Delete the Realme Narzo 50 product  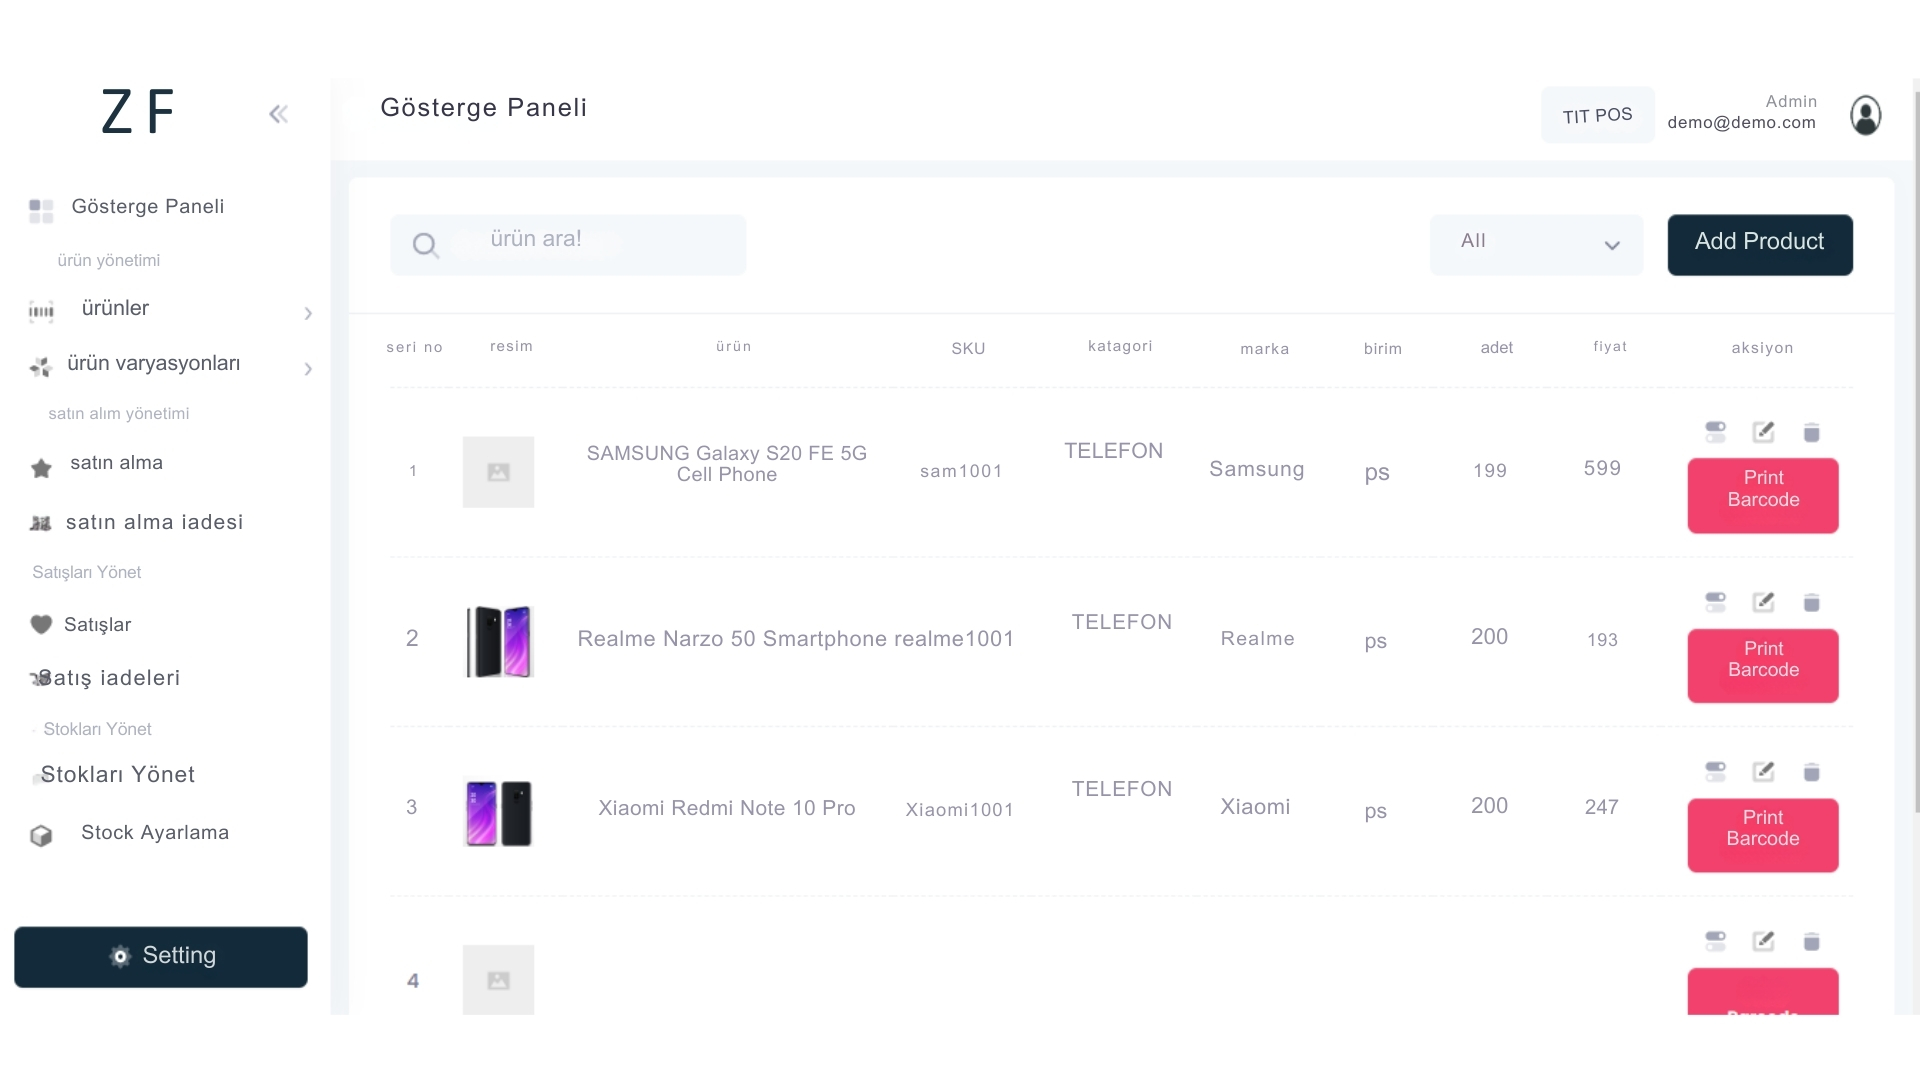[x=1811, y=603]
